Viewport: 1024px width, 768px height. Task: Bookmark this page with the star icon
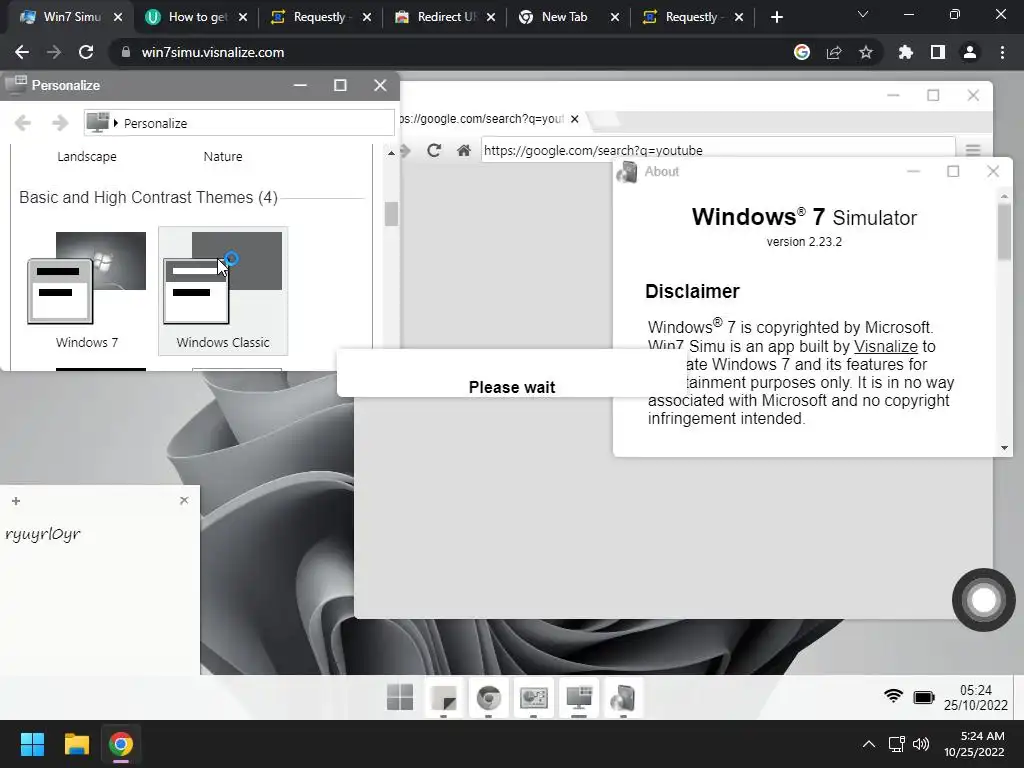click(x=866, y=52)
